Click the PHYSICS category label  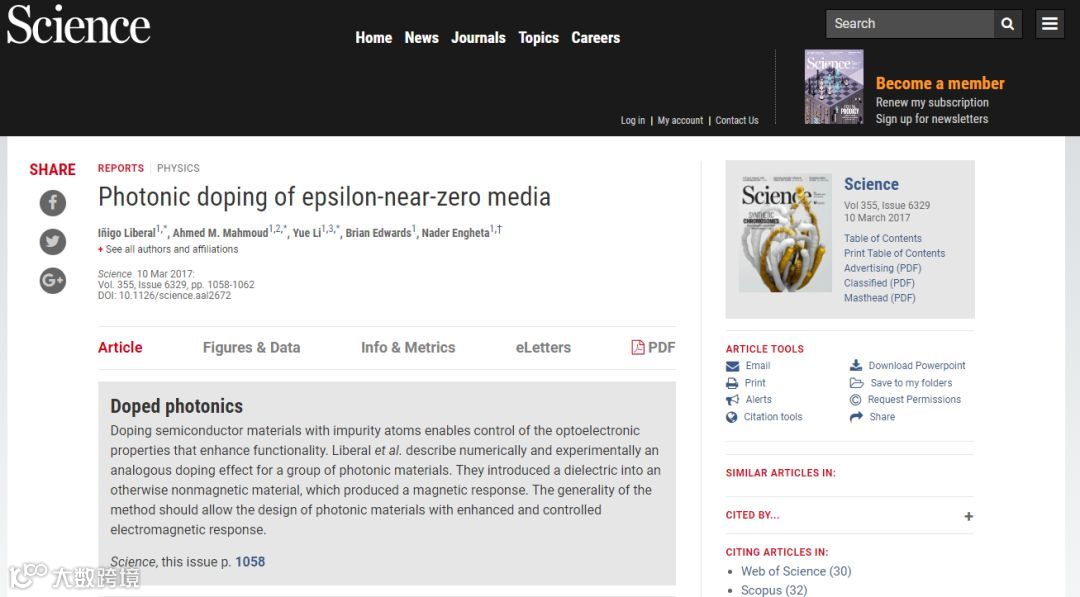click(x=178, y=168)
